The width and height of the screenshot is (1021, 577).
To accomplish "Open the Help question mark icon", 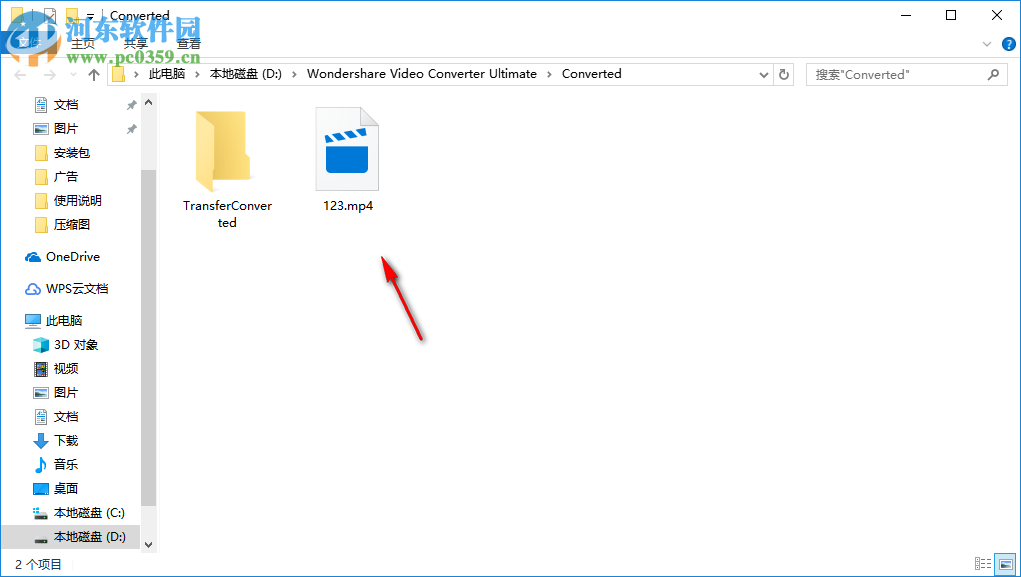I will point(1009,44).
